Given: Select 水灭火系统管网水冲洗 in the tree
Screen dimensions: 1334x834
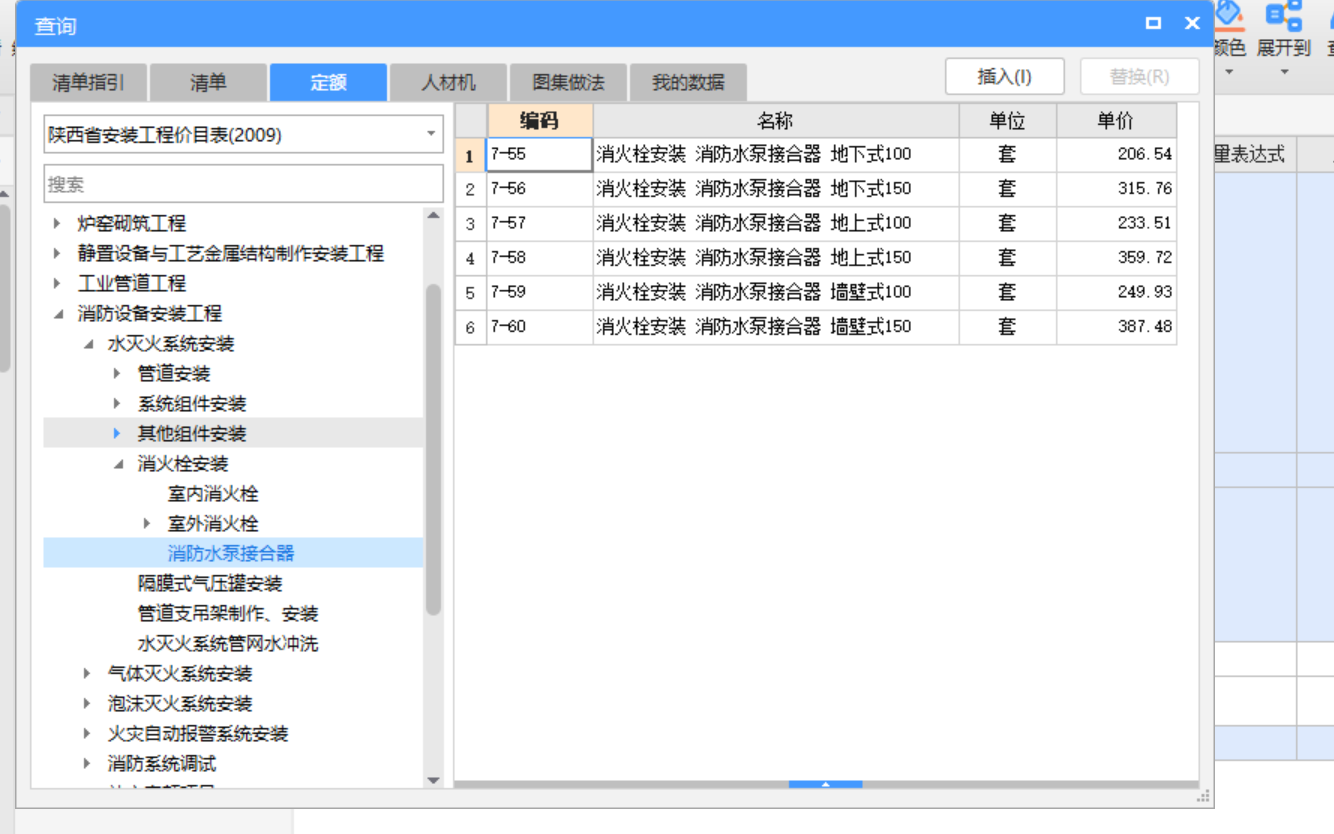Looking at the screenshot, I should [x=228, y=643].
